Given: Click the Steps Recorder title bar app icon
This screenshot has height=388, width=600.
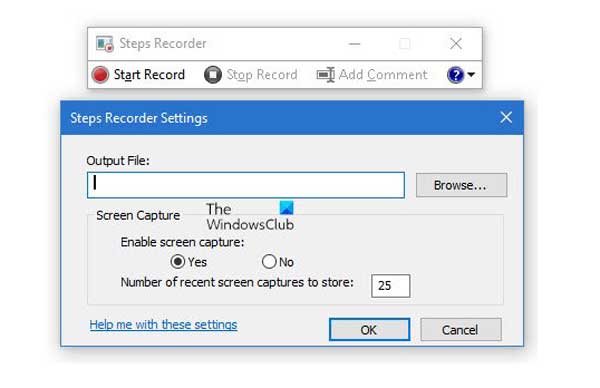Looking at the screenshot, I should point(104,44).
